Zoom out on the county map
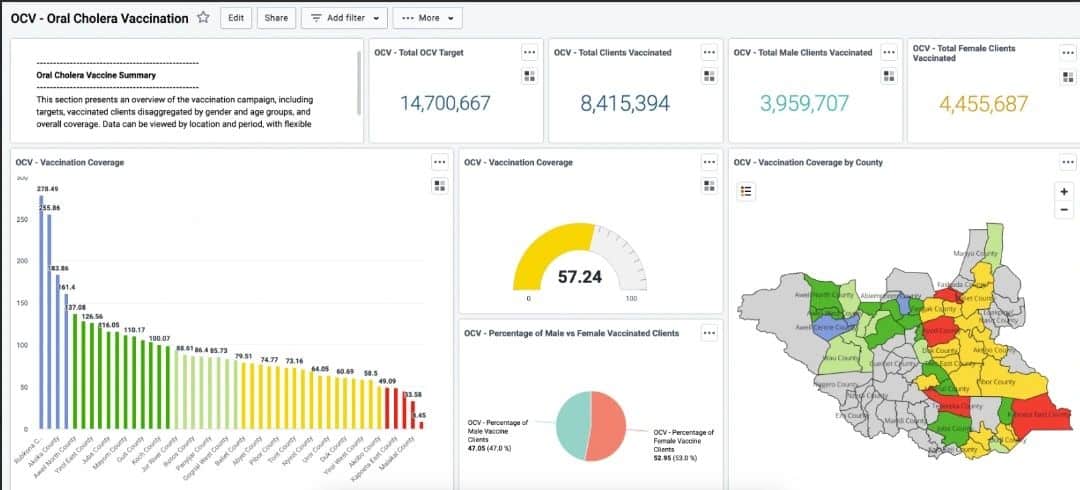The image size is (1080, 490). point(1064,210)
